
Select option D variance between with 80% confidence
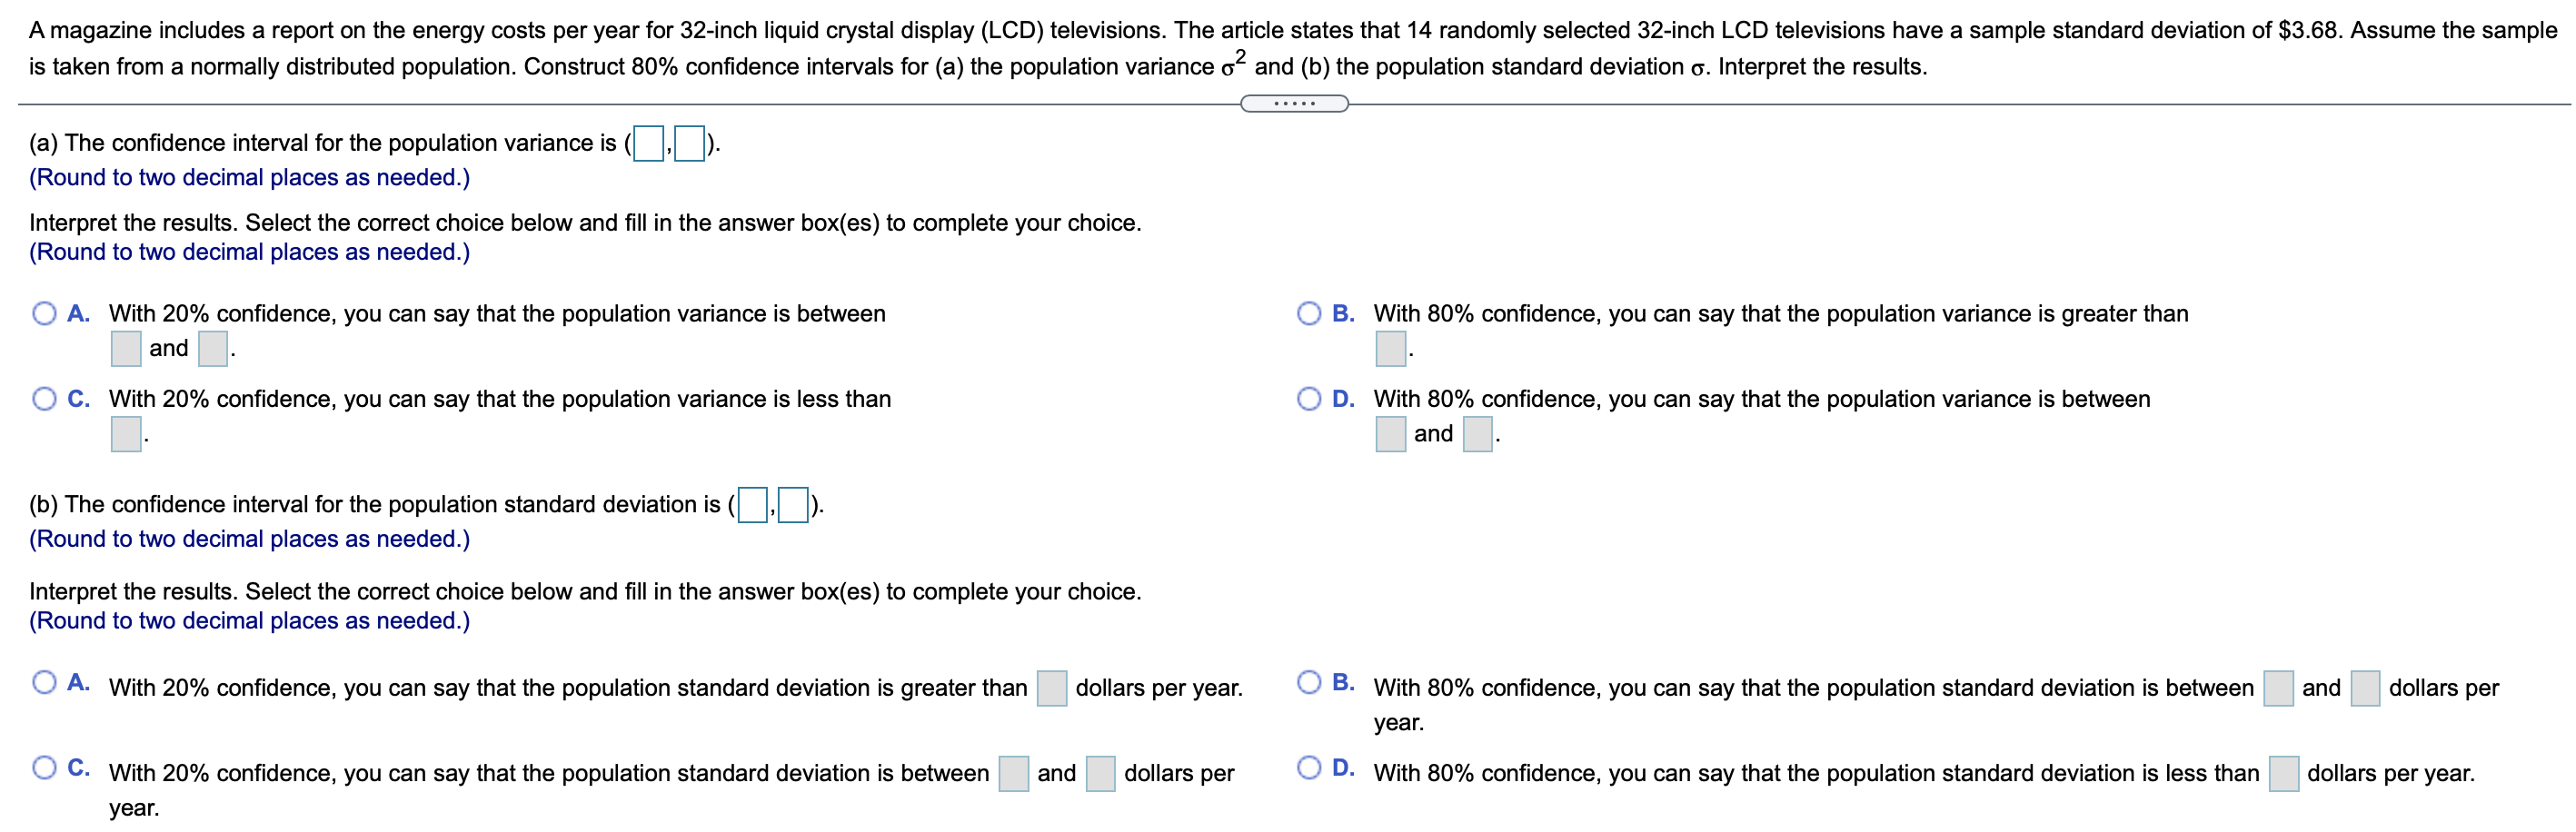click(1308, 399)
